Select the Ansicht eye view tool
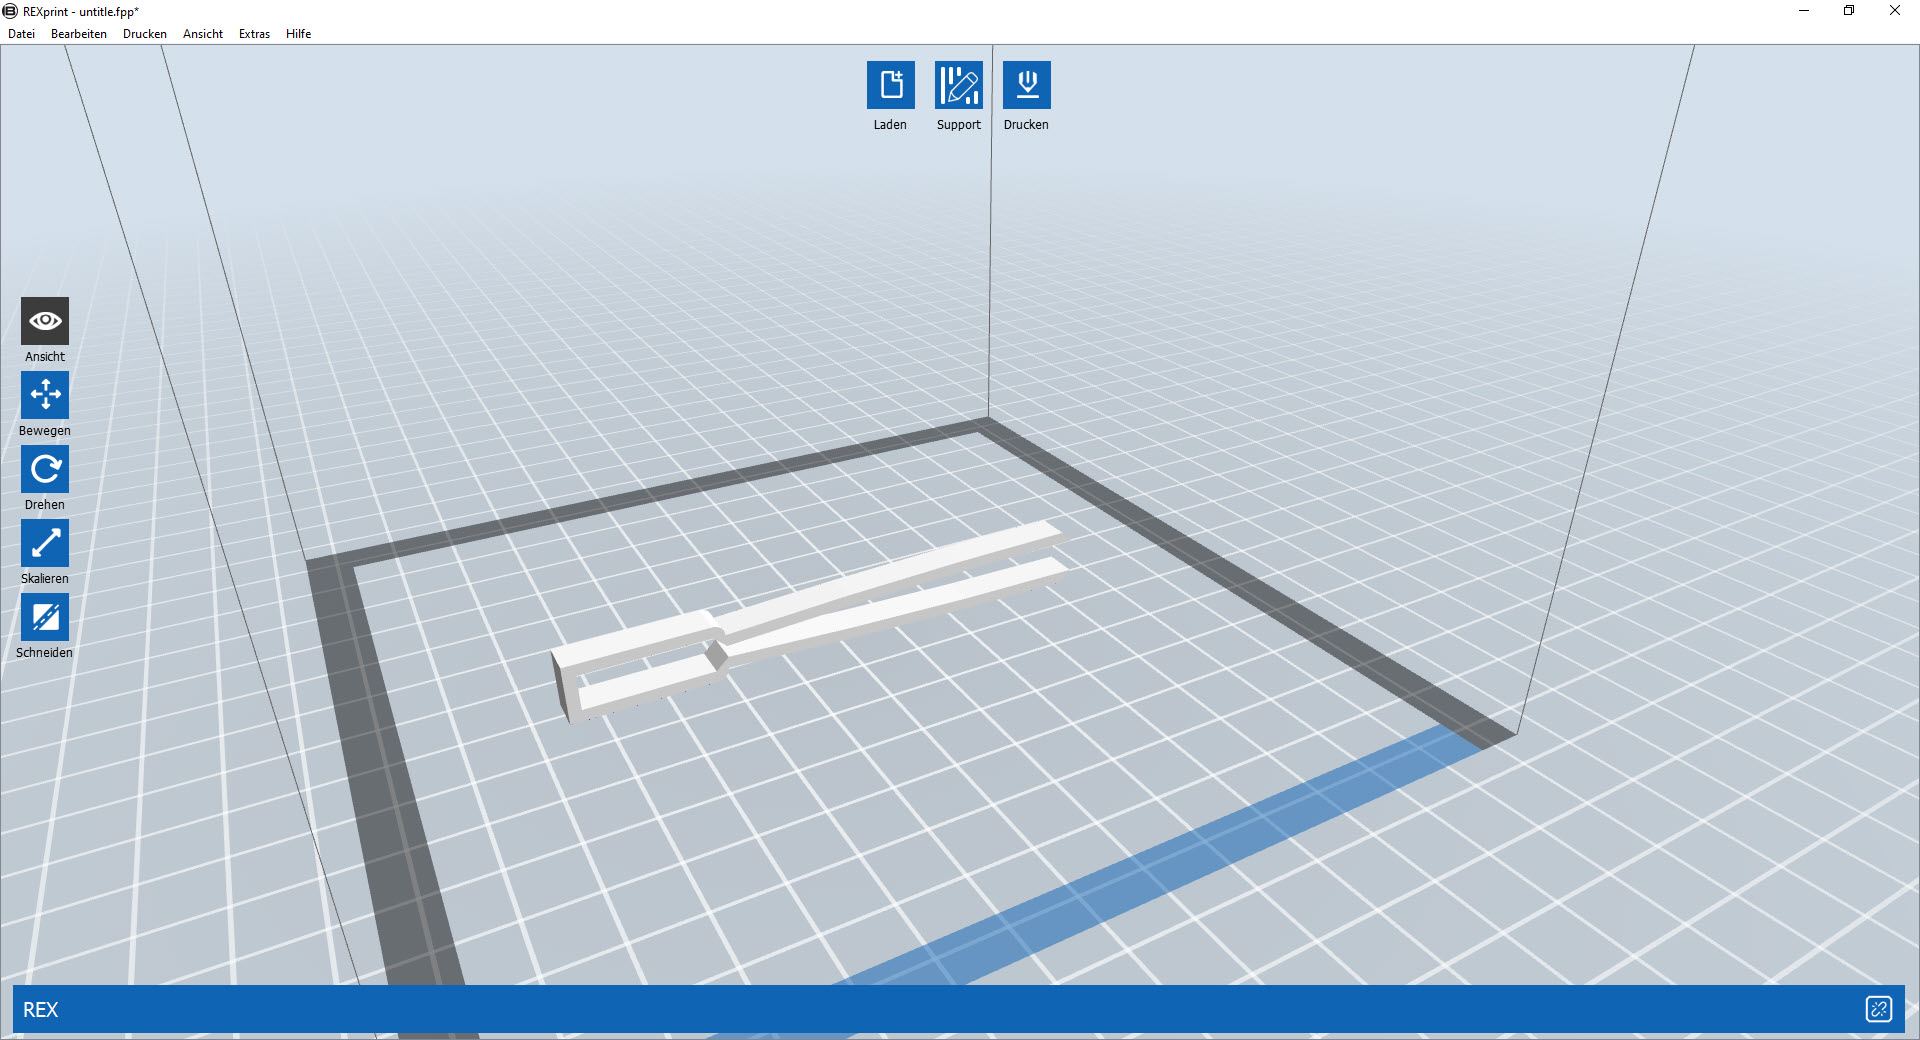The width and height of the screenshot is (1920, 1040). click(45, 321)
